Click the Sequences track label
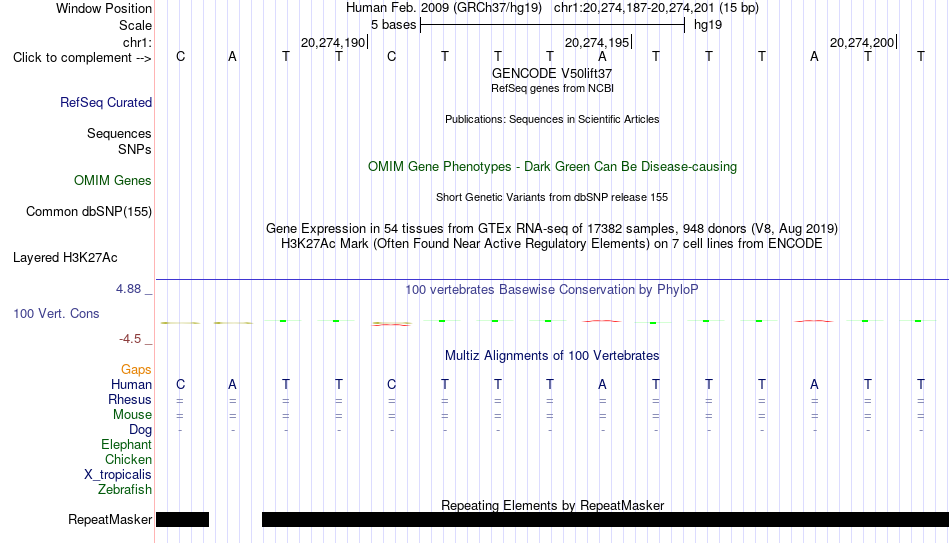The height and width of the screenshot is (543, 950). pos(119,133)
